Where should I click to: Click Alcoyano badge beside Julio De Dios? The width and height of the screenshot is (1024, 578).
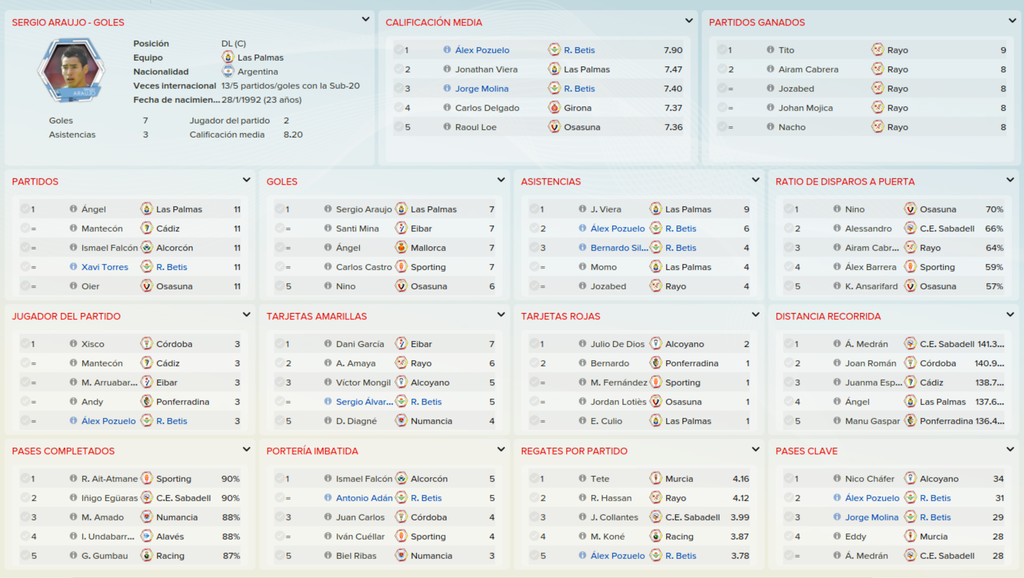656,344
